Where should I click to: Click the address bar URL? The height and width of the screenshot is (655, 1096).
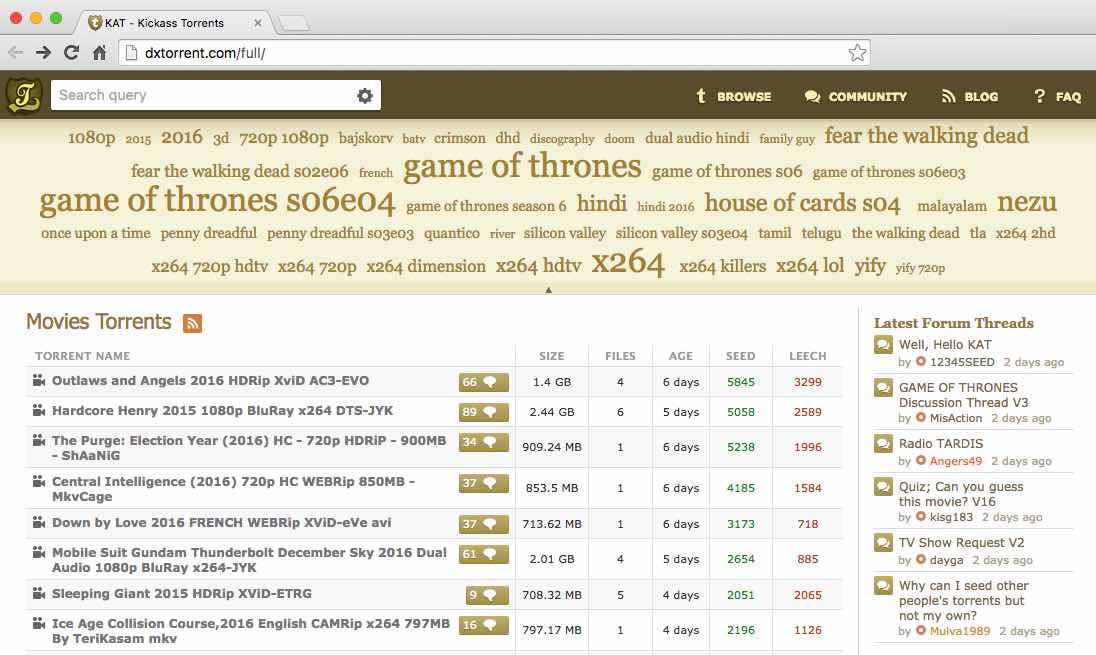pyautogui.click(x=205, y=53)
